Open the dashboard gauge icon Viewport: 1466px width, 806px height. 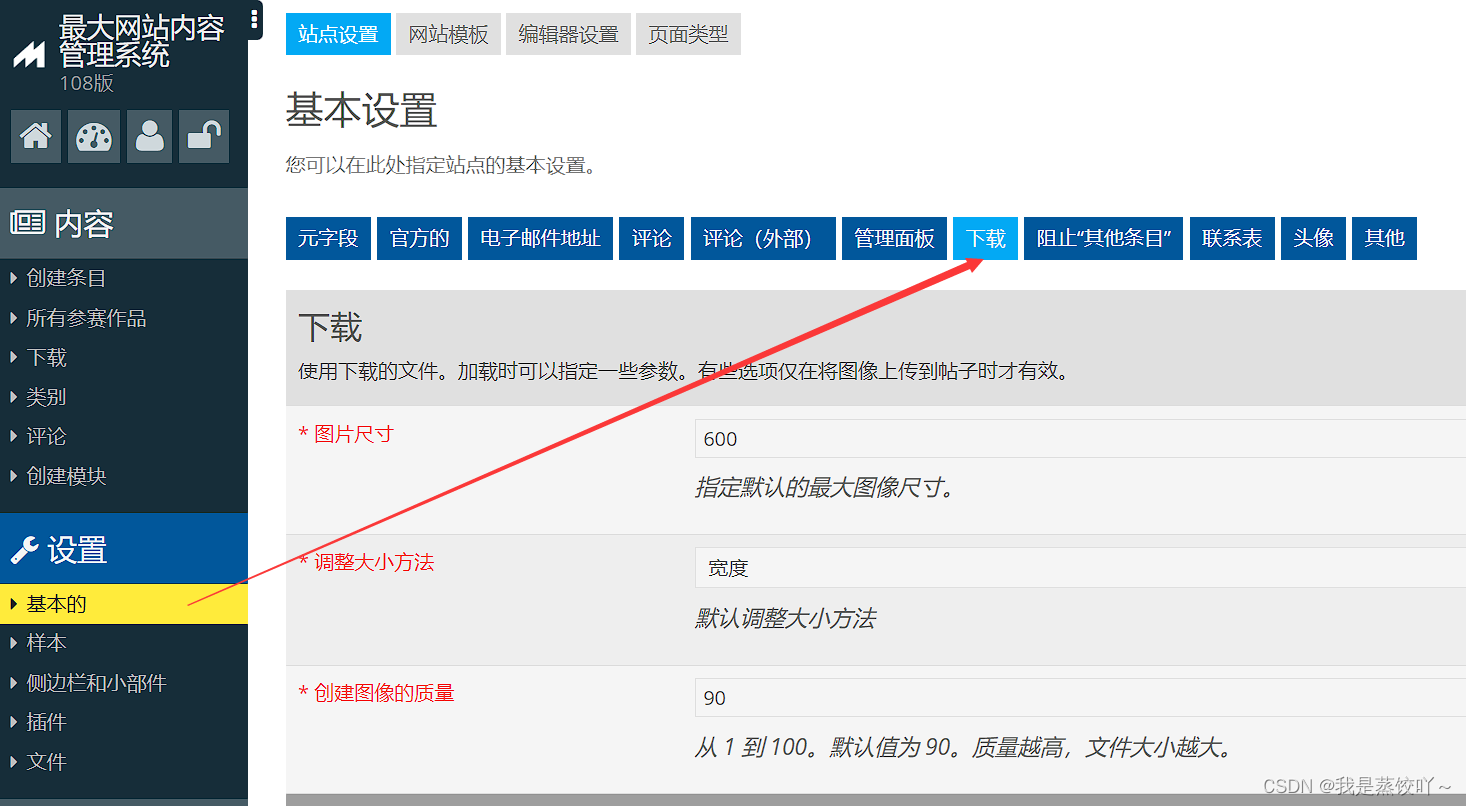pos(93,136)
